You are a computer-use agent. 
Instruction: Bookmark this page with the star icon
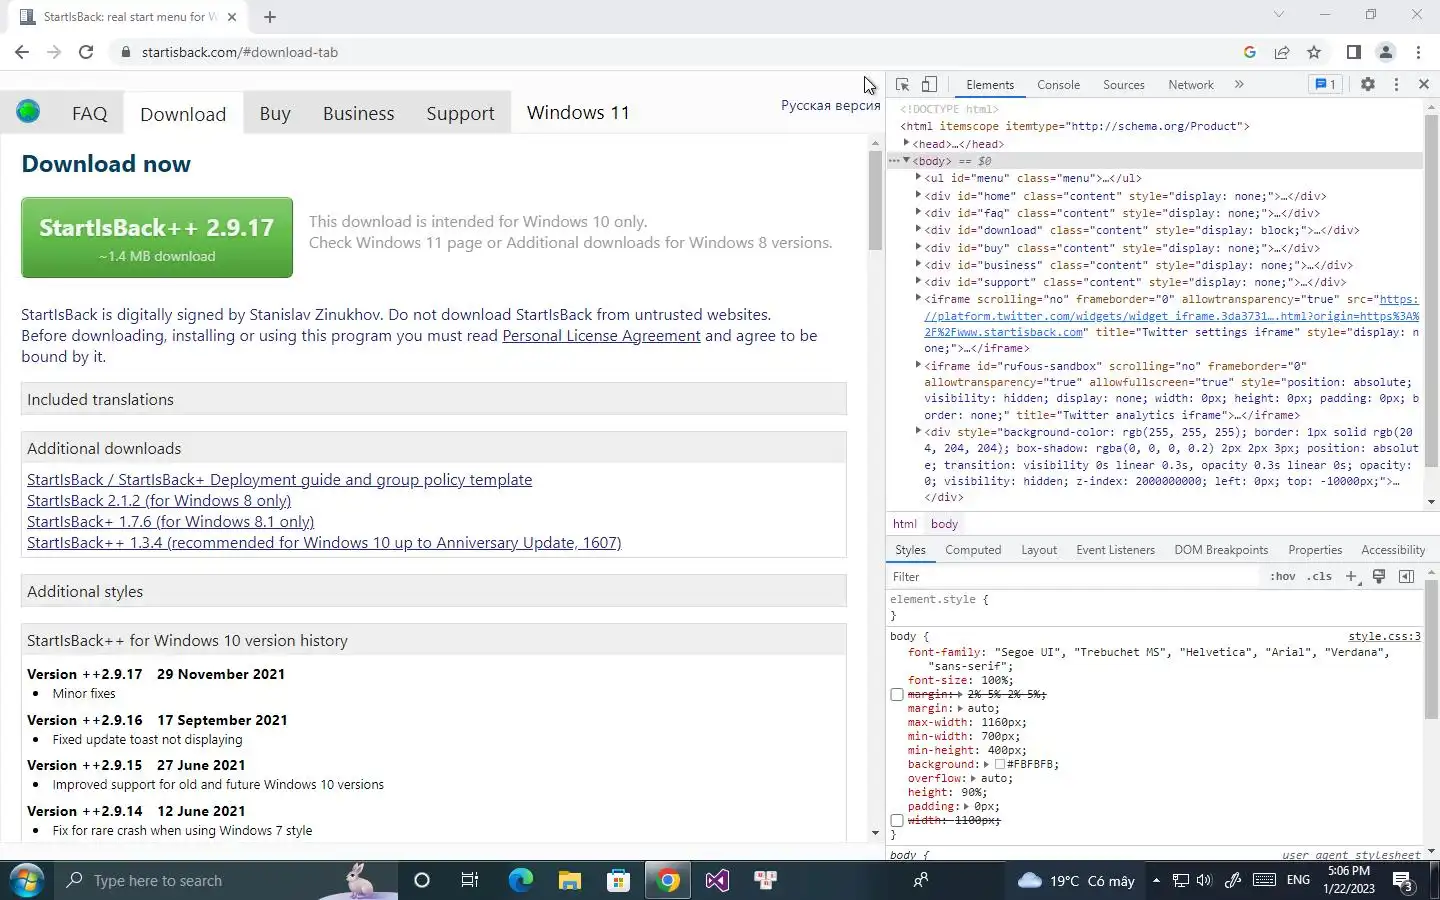click(x=1314, y=52)
